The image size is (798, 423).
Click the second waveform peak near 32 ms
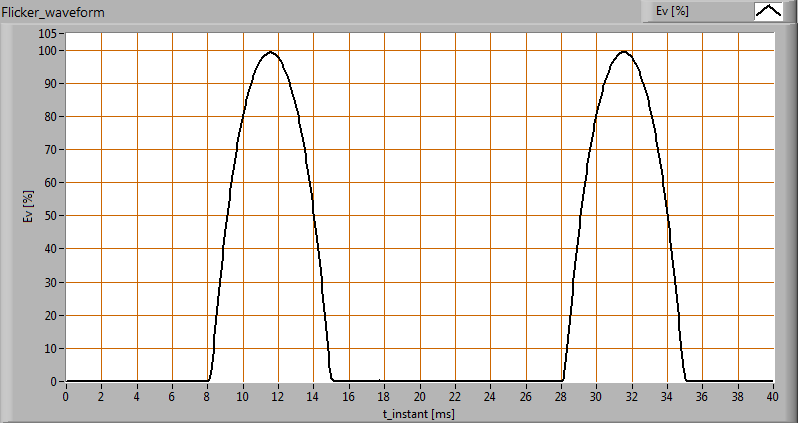point(624,52)
